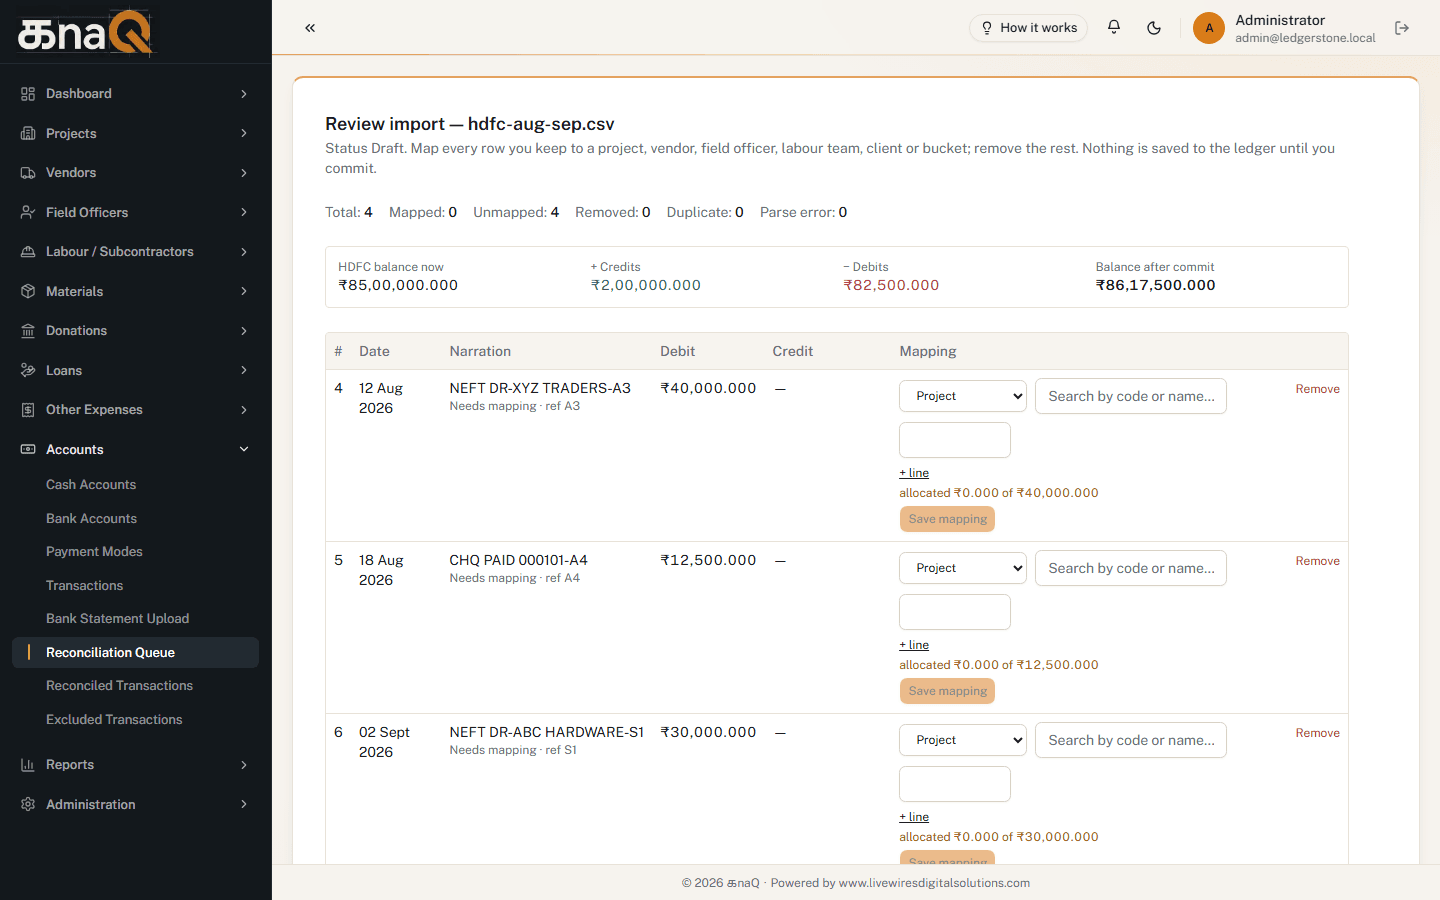Click the Projects icon in sidebar
The width and height of the screenshot is (1440, 900).
click(28, 134)
